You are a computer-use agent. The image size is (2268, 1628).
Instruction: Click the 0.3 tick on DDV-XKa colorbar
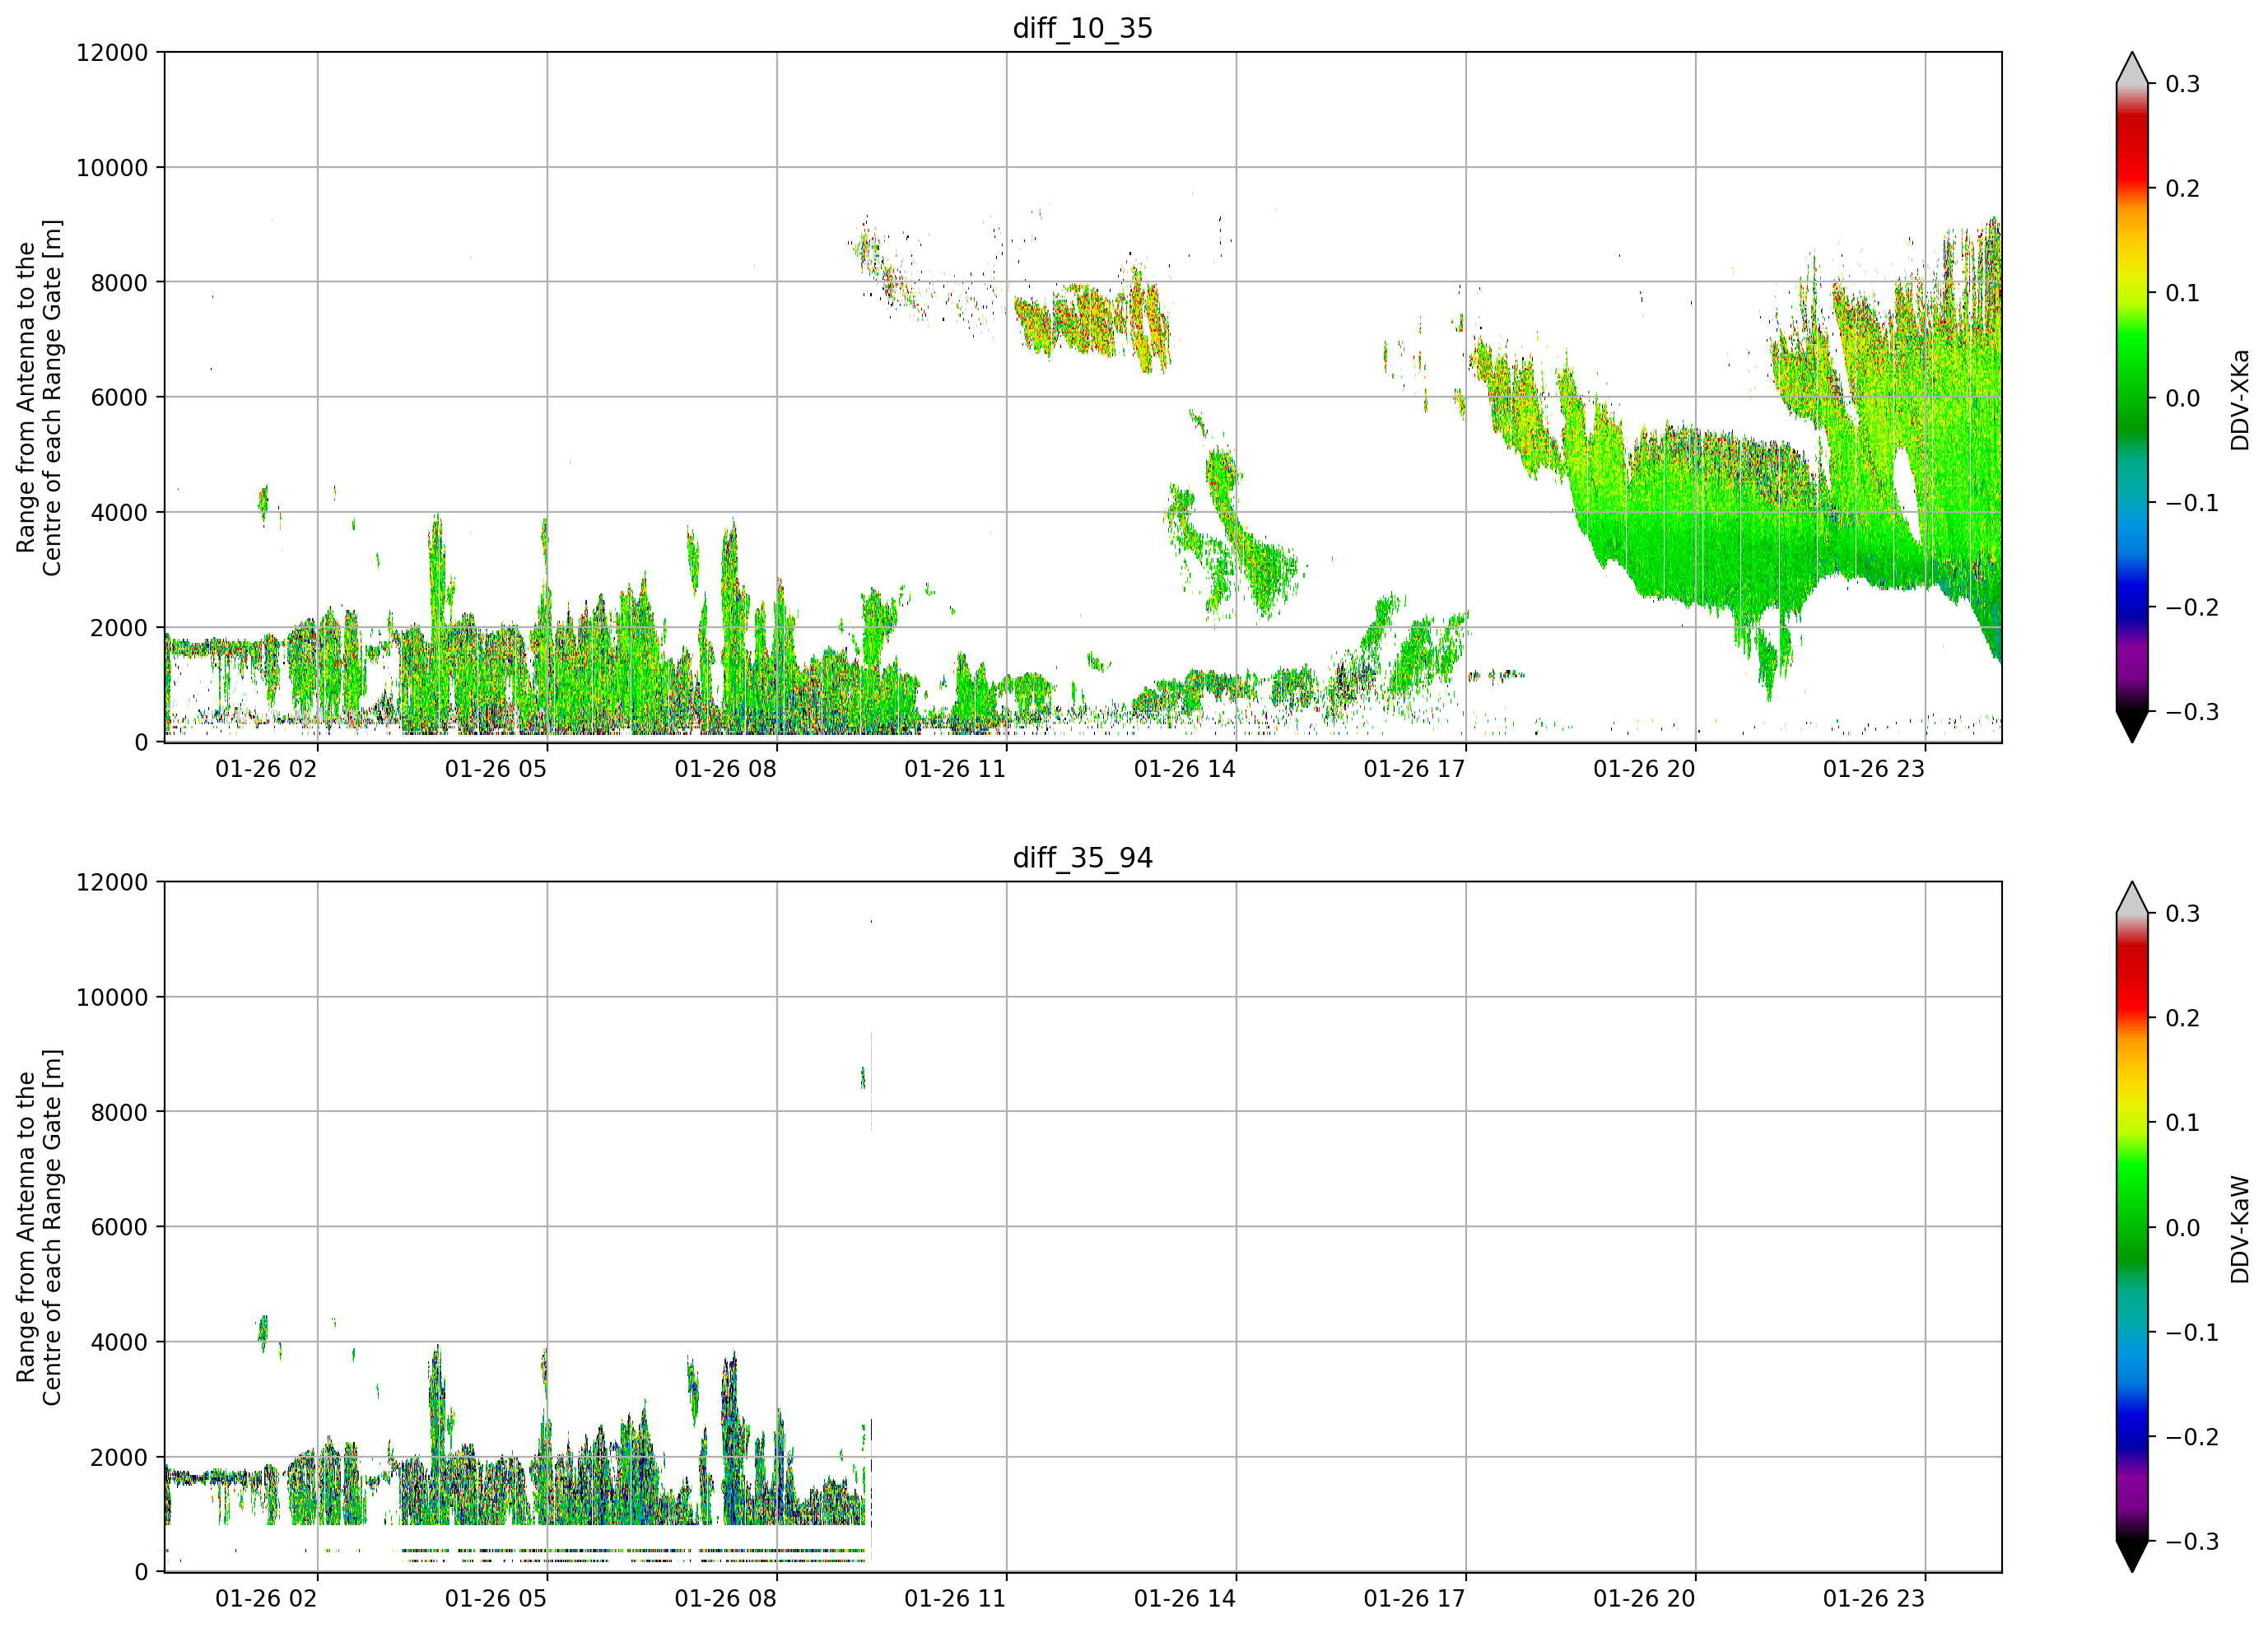tap(2183, 84)
